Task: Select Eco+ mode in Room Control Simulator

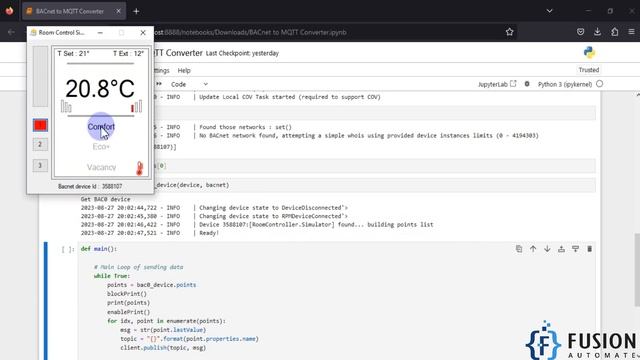Action: pos(101,147)
